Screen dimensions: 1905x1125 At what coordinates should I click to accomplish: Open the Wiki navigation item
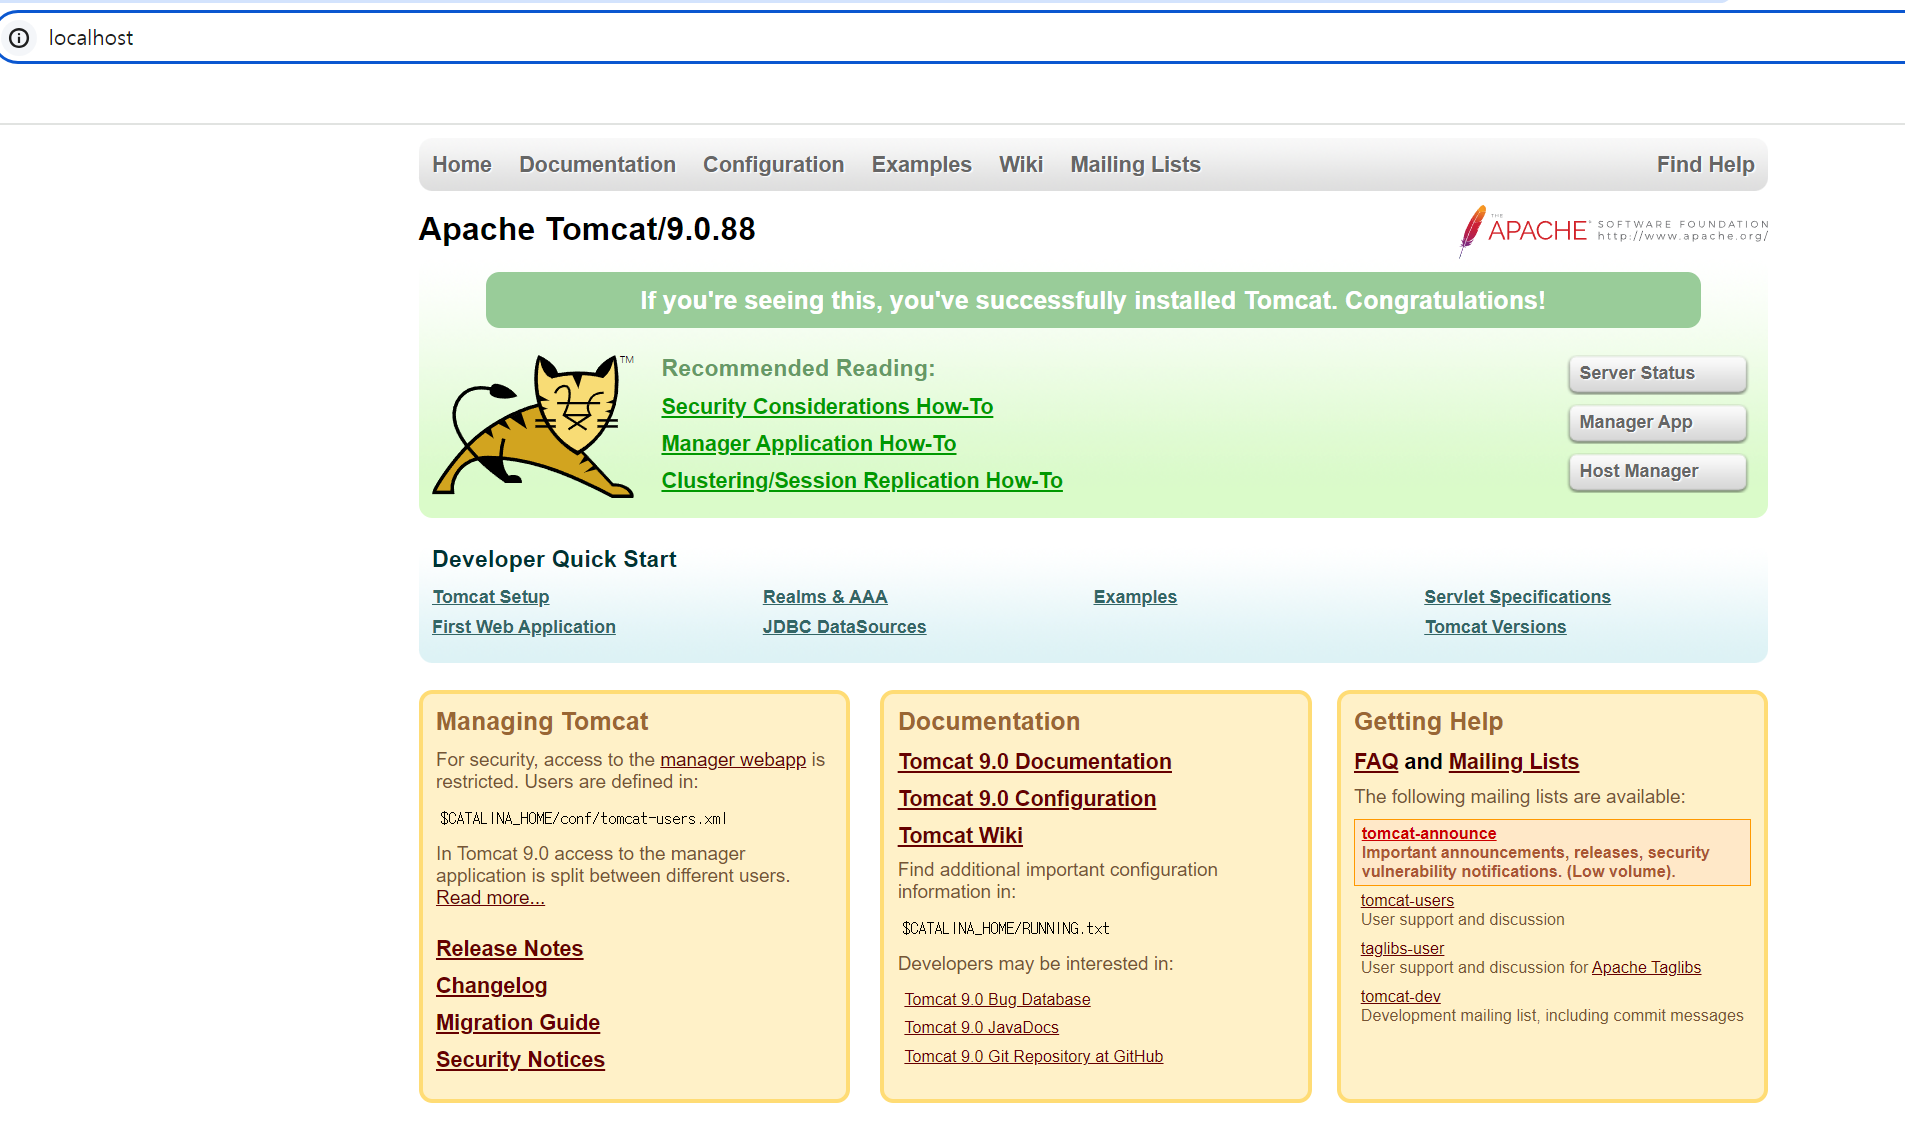[1021, 165]
